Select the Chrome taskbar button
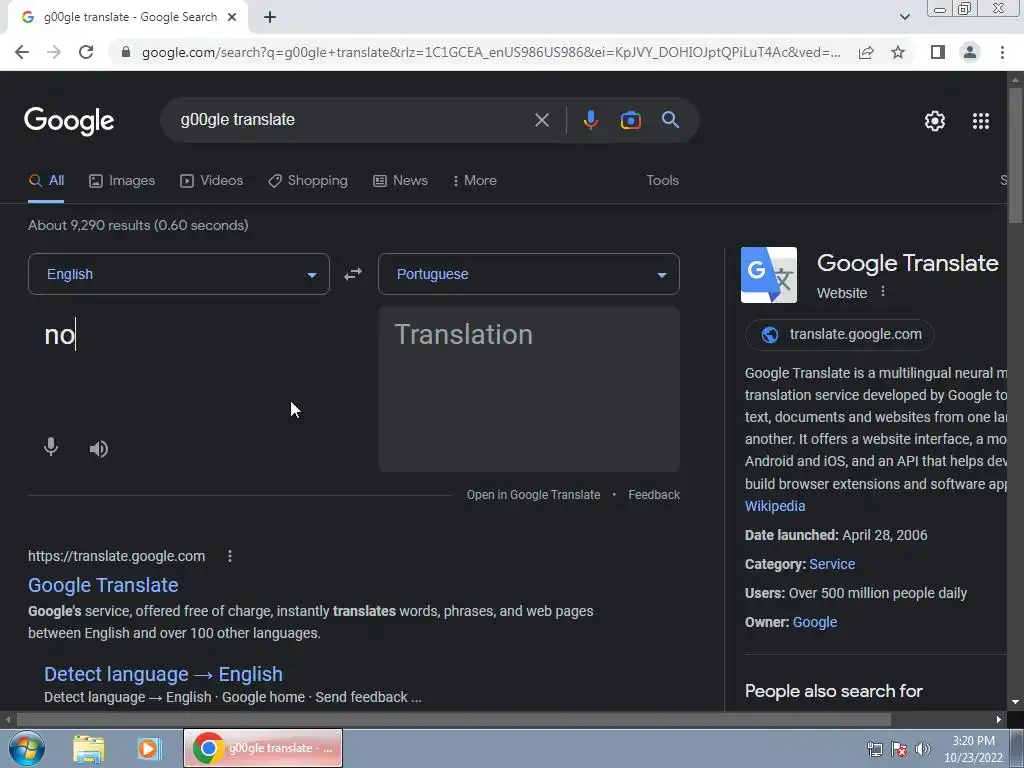 point(263,748)
